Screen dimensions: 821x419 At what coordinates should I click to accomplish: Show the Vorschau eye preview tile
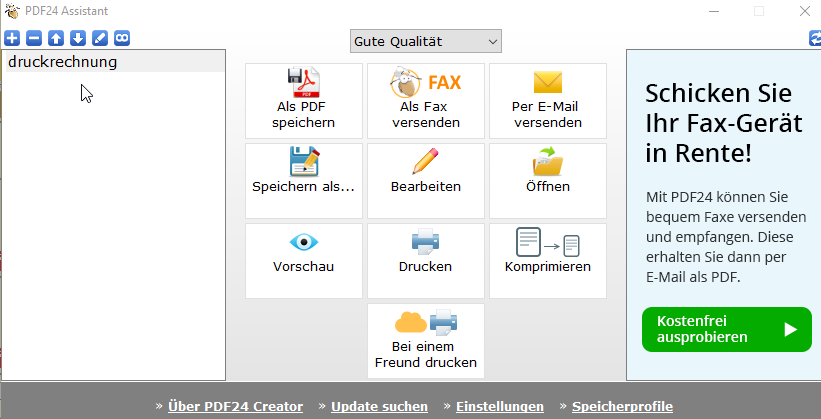tap(304, 261)
